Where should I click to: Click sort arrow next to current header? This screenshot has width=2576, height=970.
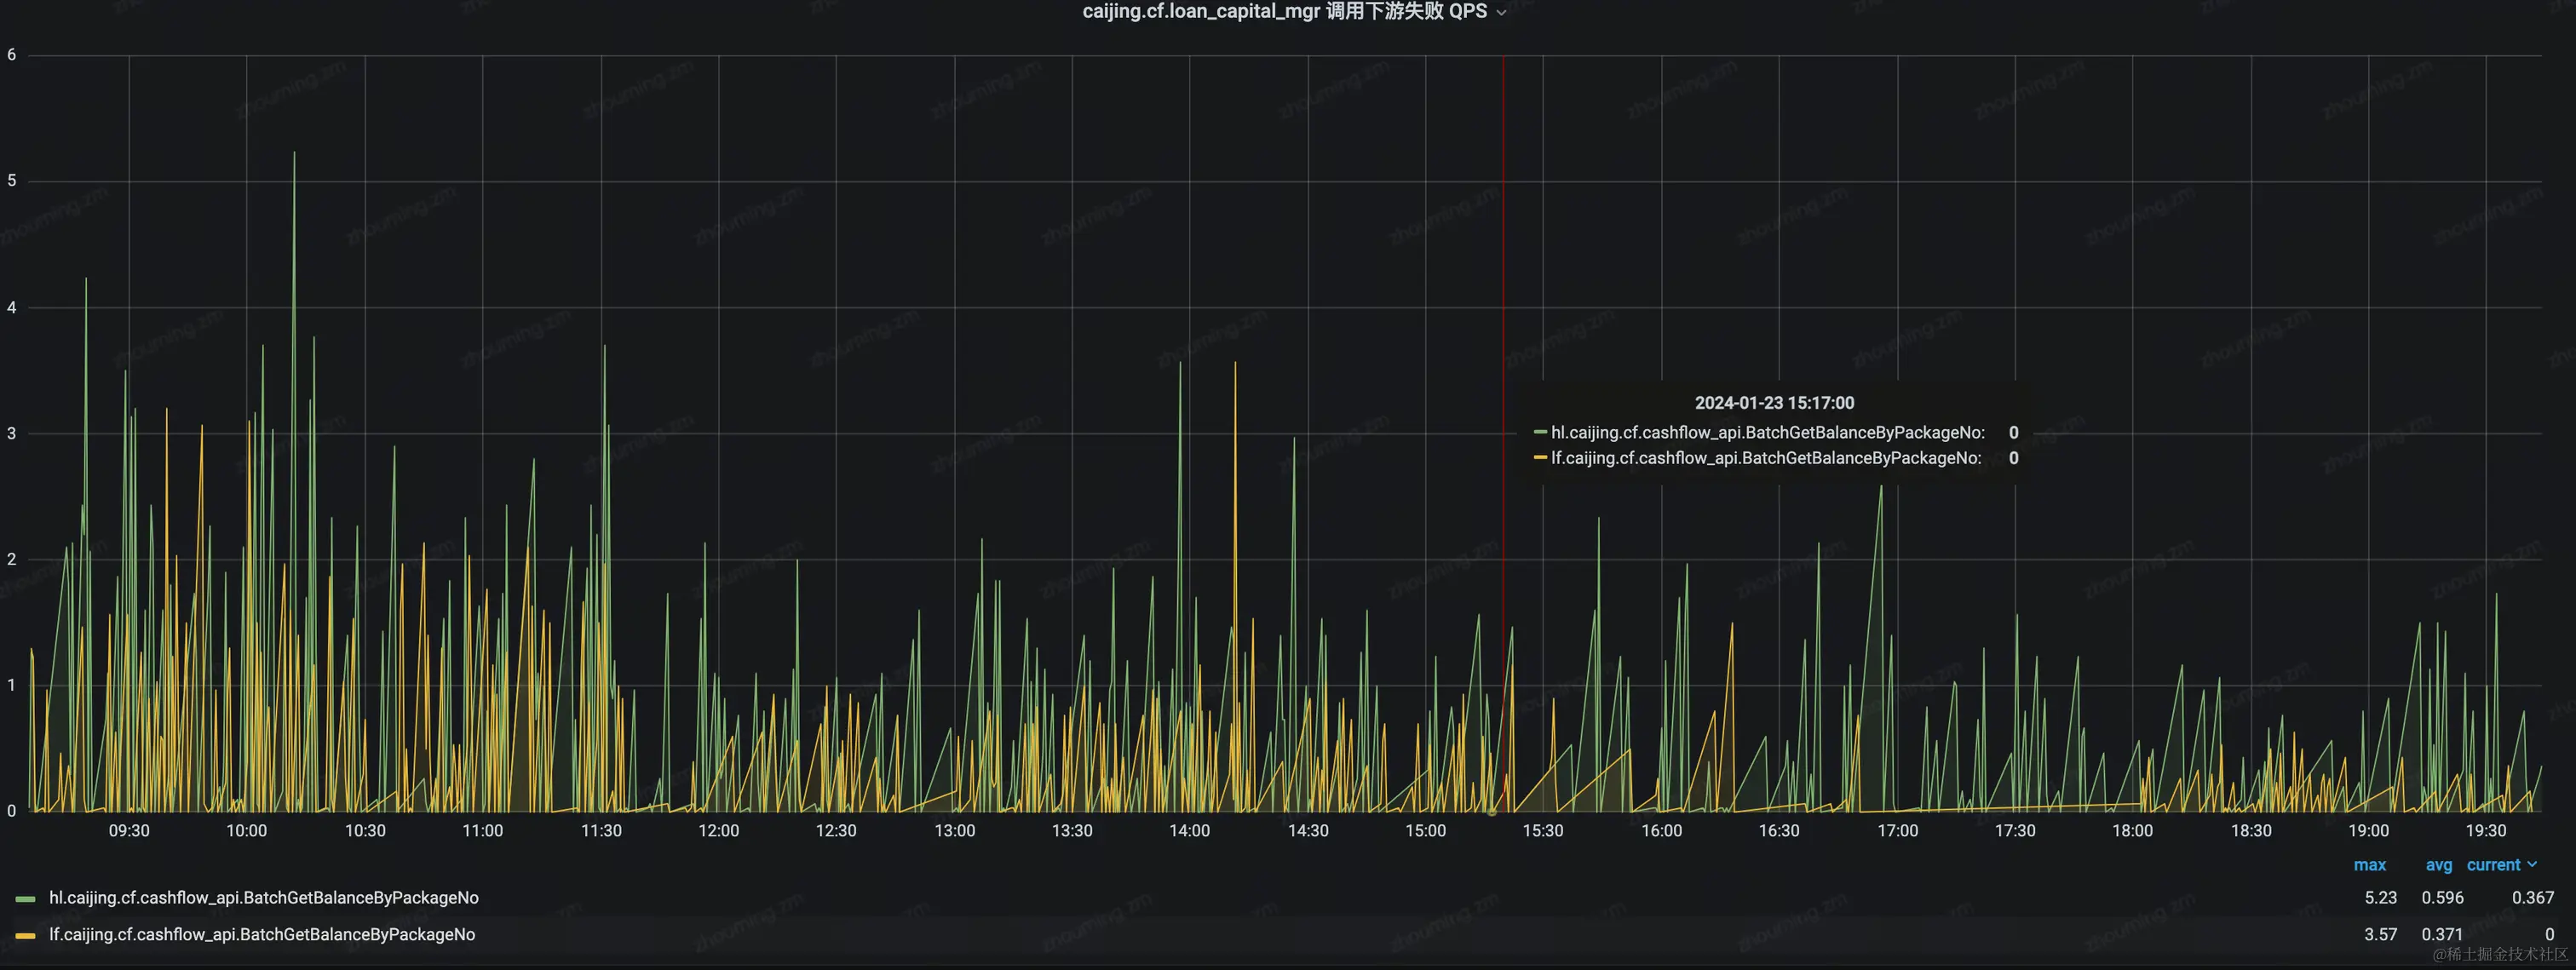[2532, 865]
